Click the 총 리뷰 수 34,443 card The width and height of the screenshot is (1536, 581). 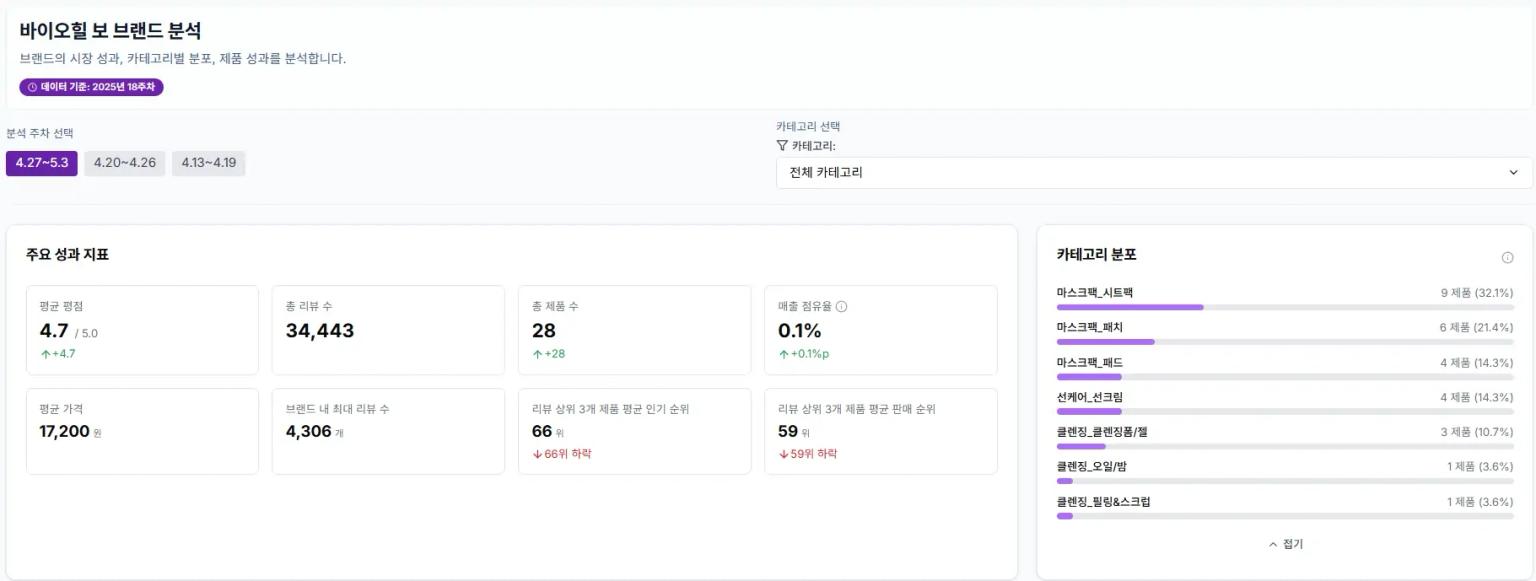pyautogui.click(x=388, y=330)
